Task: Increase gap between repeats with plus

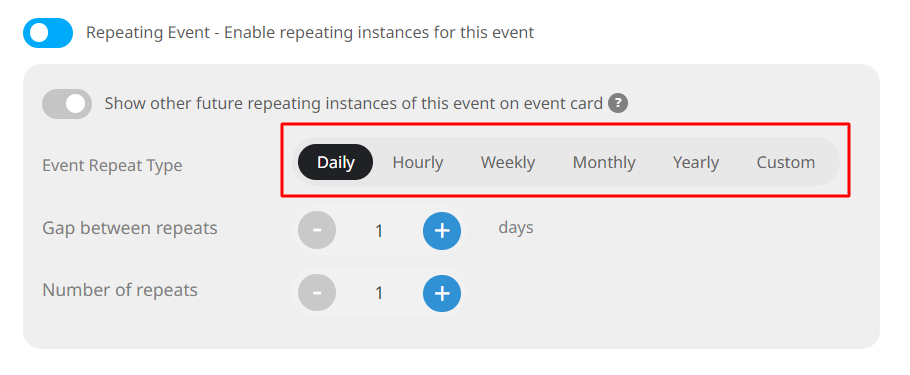Action: pos(442,230)
